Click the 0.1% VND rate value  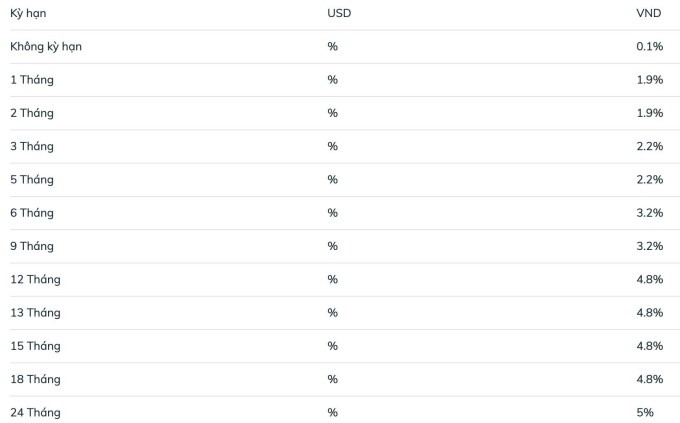[650, 46]
